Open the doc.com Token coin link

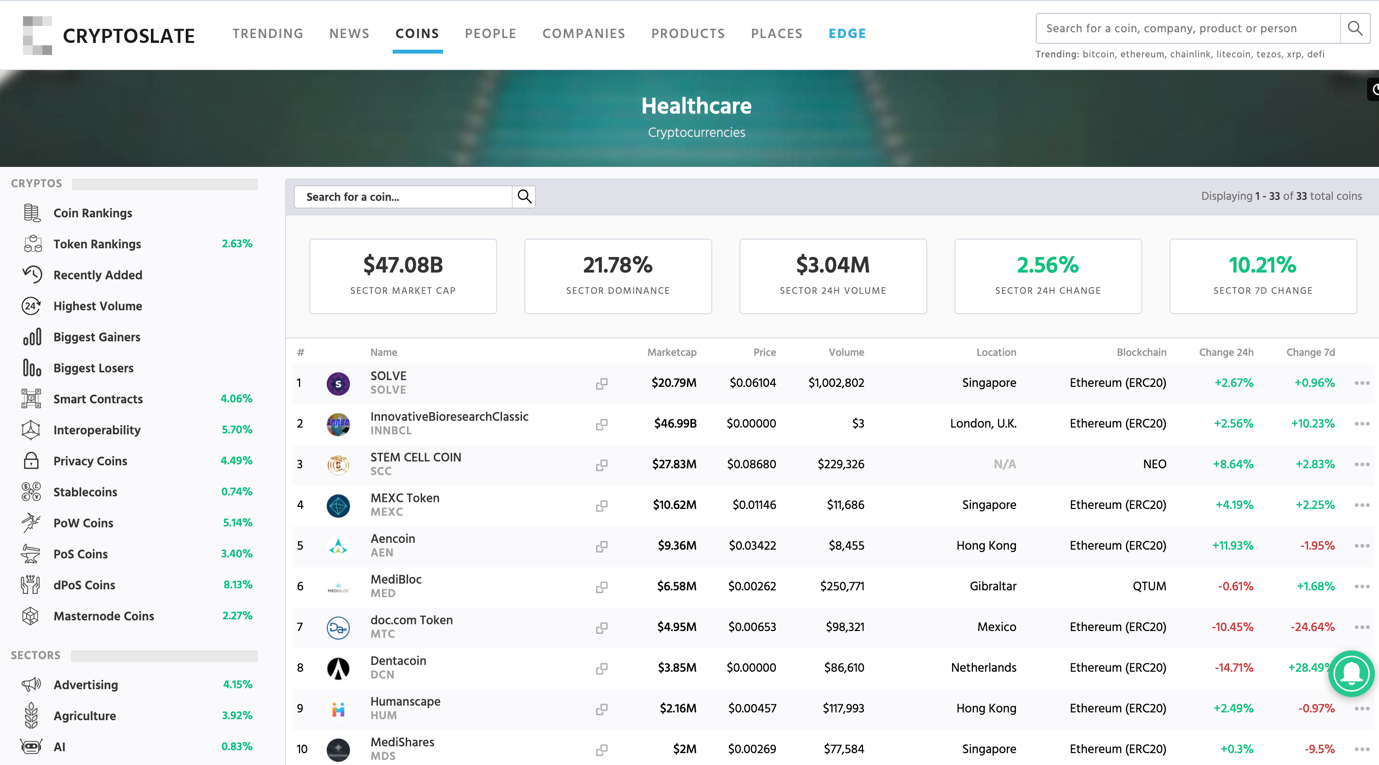(412, 620)
